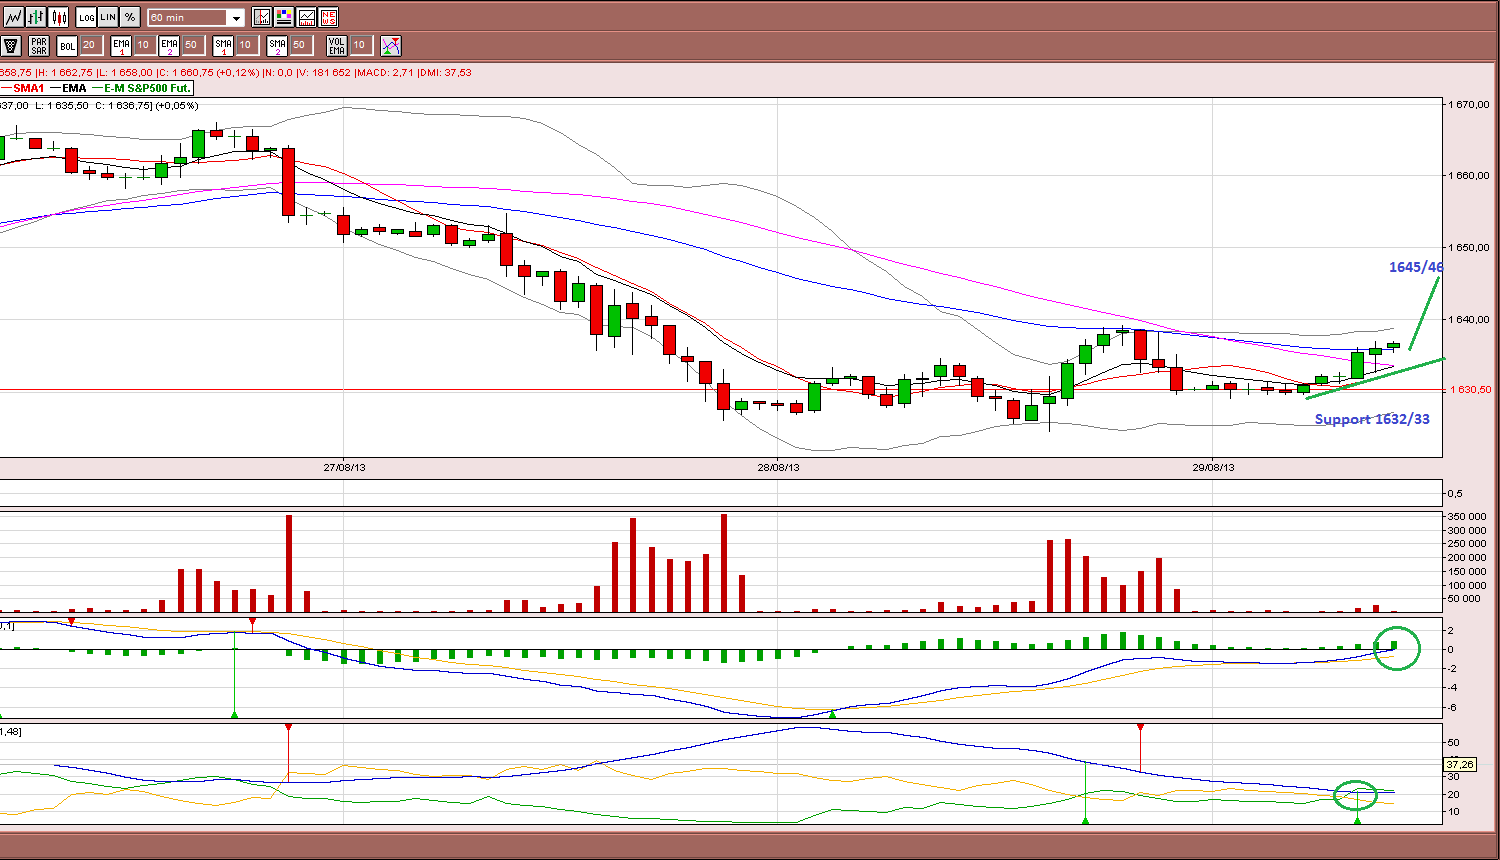Toggle the SMA 2 indicator

277,46
